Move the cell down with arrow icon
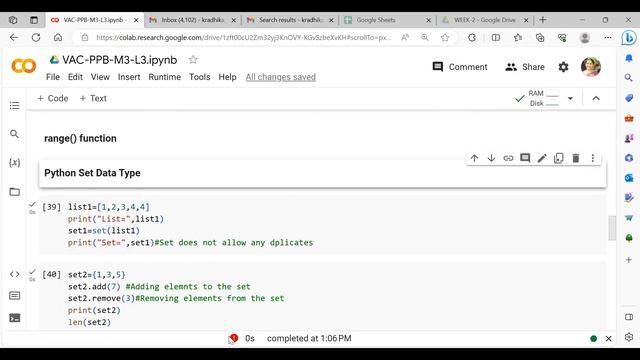The width and height of the screenshot is (640, 360). point(491,158)
